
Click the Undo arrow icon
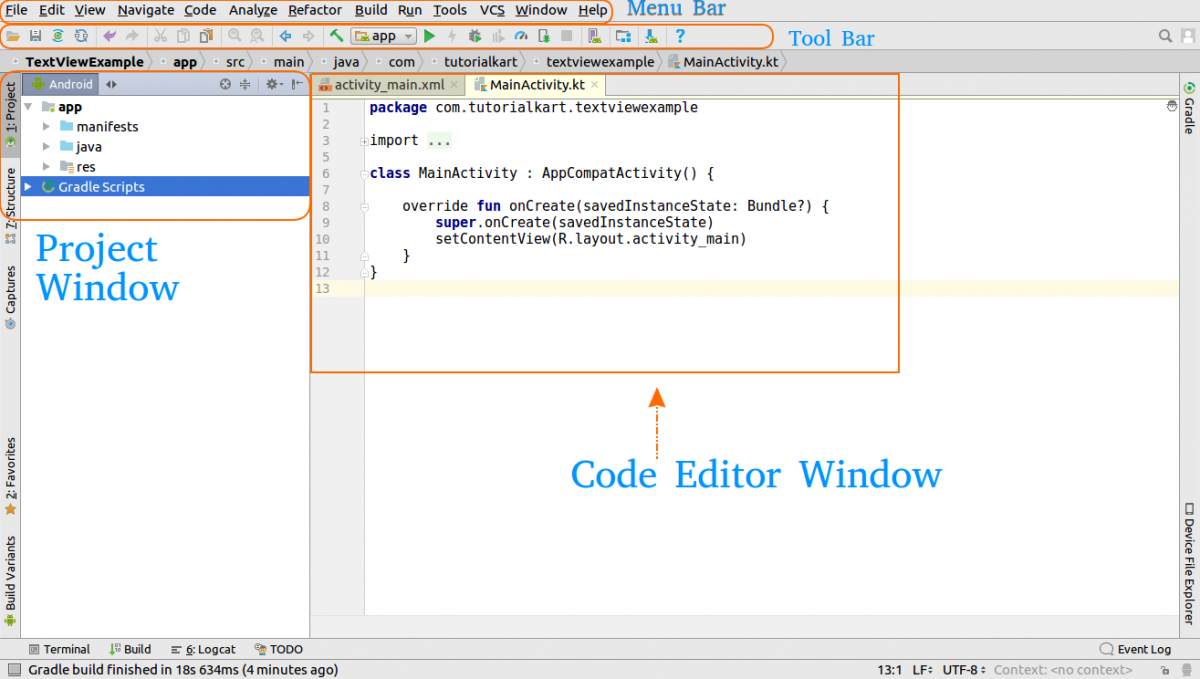[110, 36]
